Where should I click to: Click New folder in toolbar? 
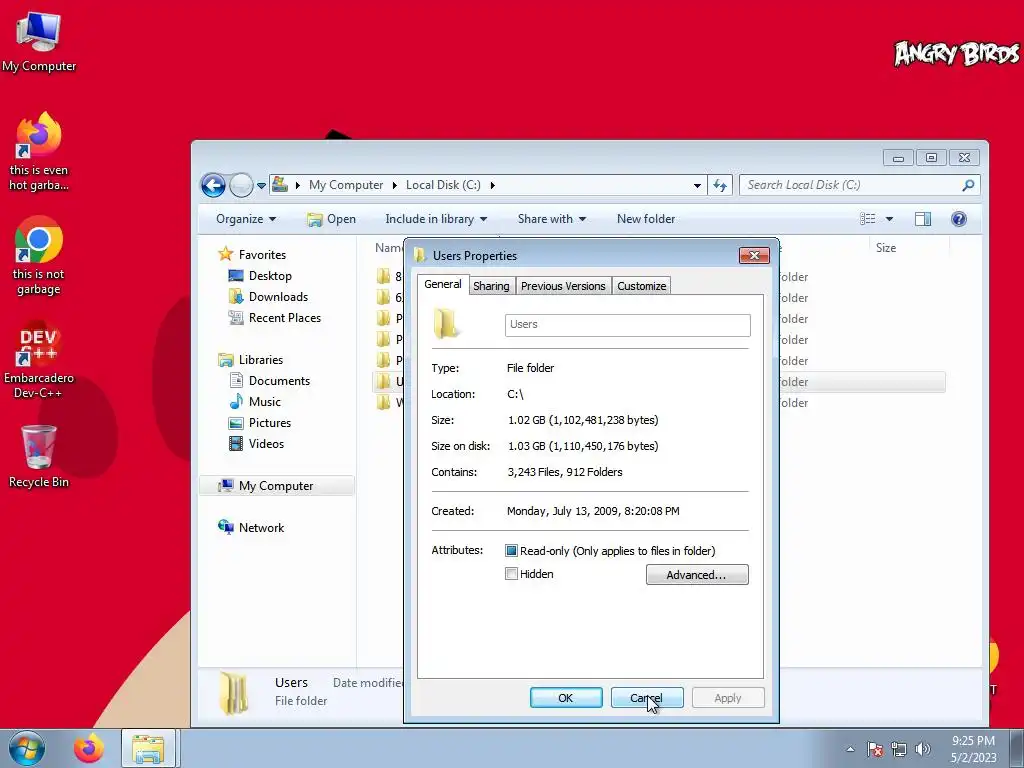[x=646, y=219]
